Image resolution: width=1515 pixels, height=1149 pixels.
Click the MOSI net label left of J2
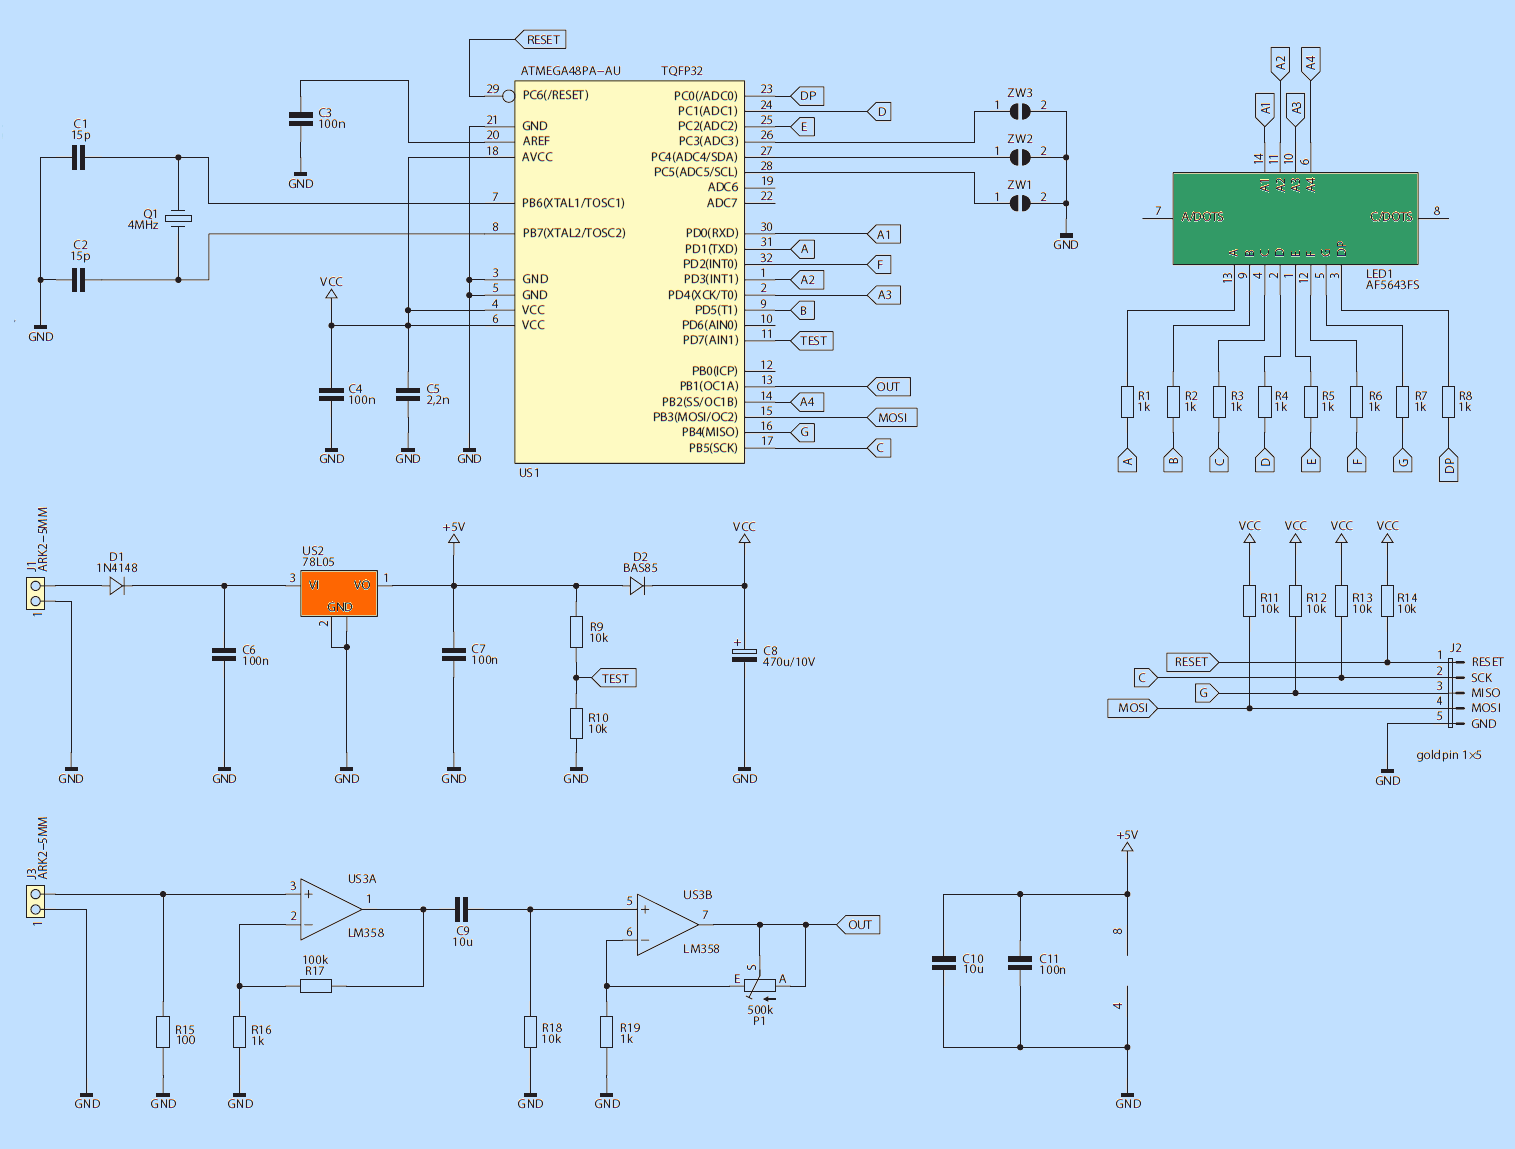coord(1131,708)
